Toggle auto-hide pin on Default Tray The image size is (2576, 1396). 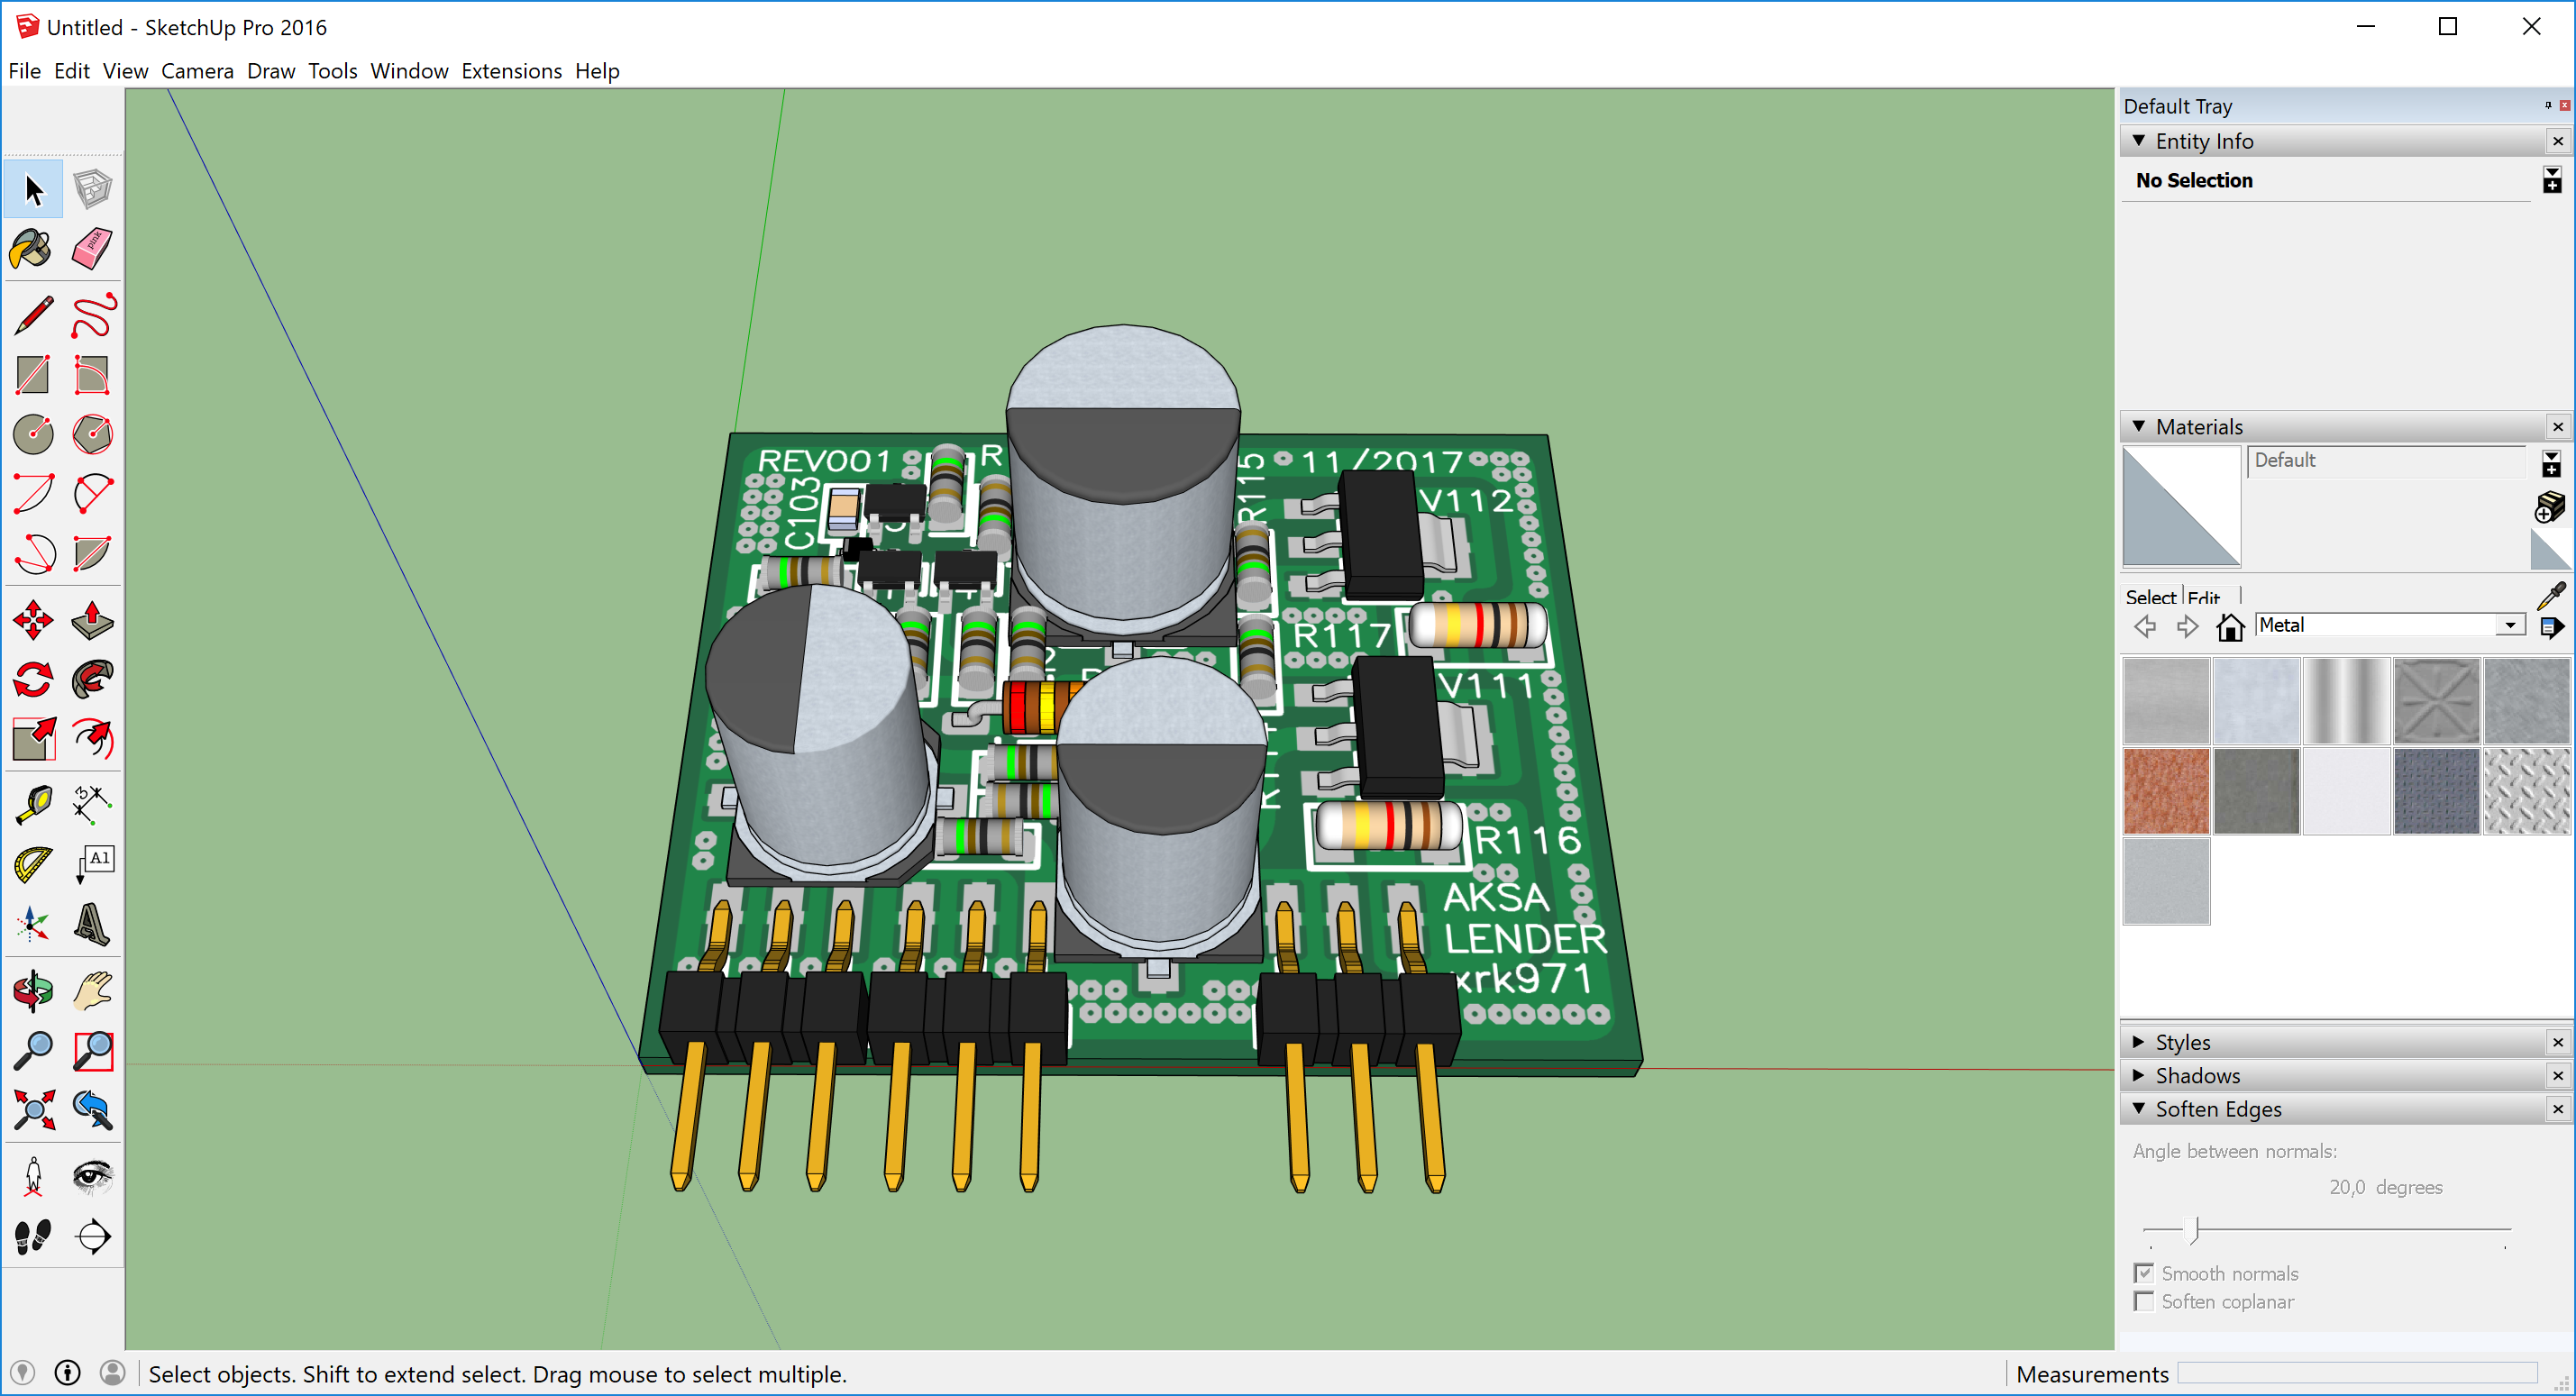pos(2548,105)
